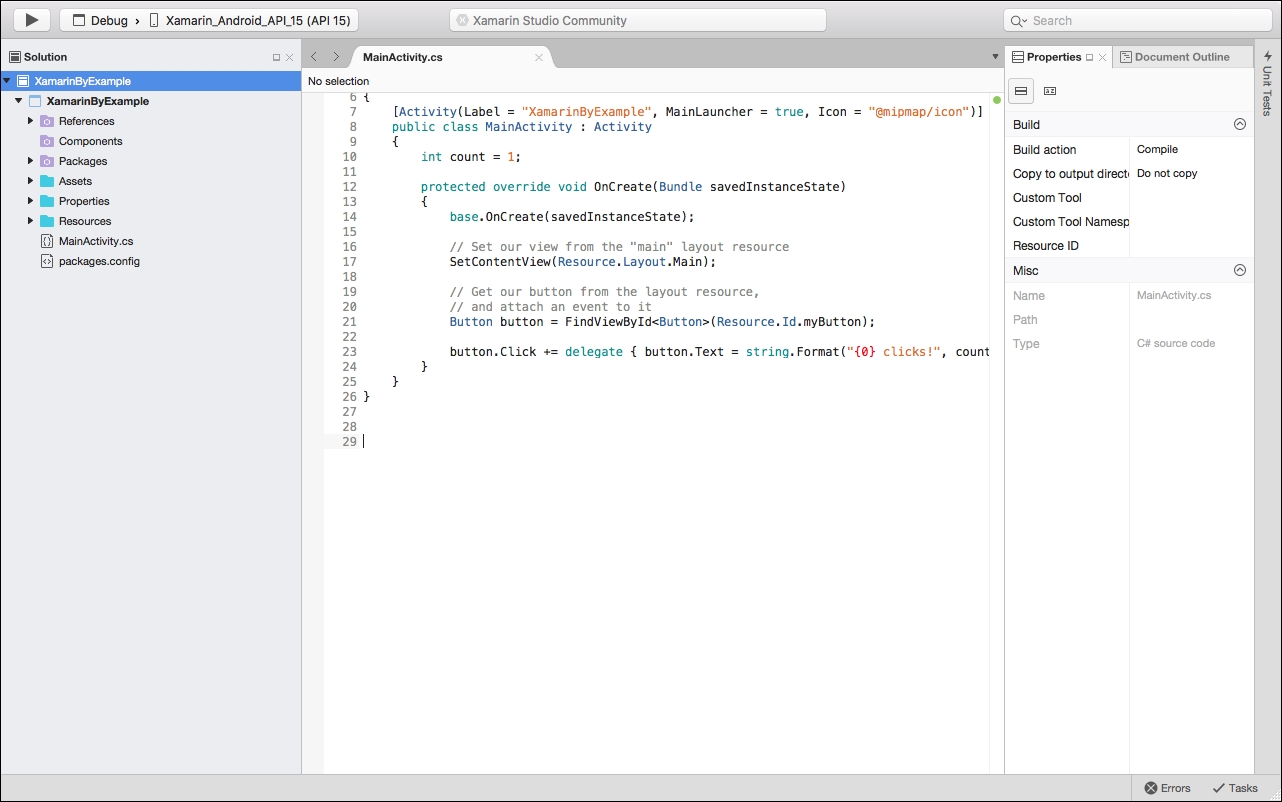Navigate back using the editor back arrow

pyautogui.click(x=313, y=57)
